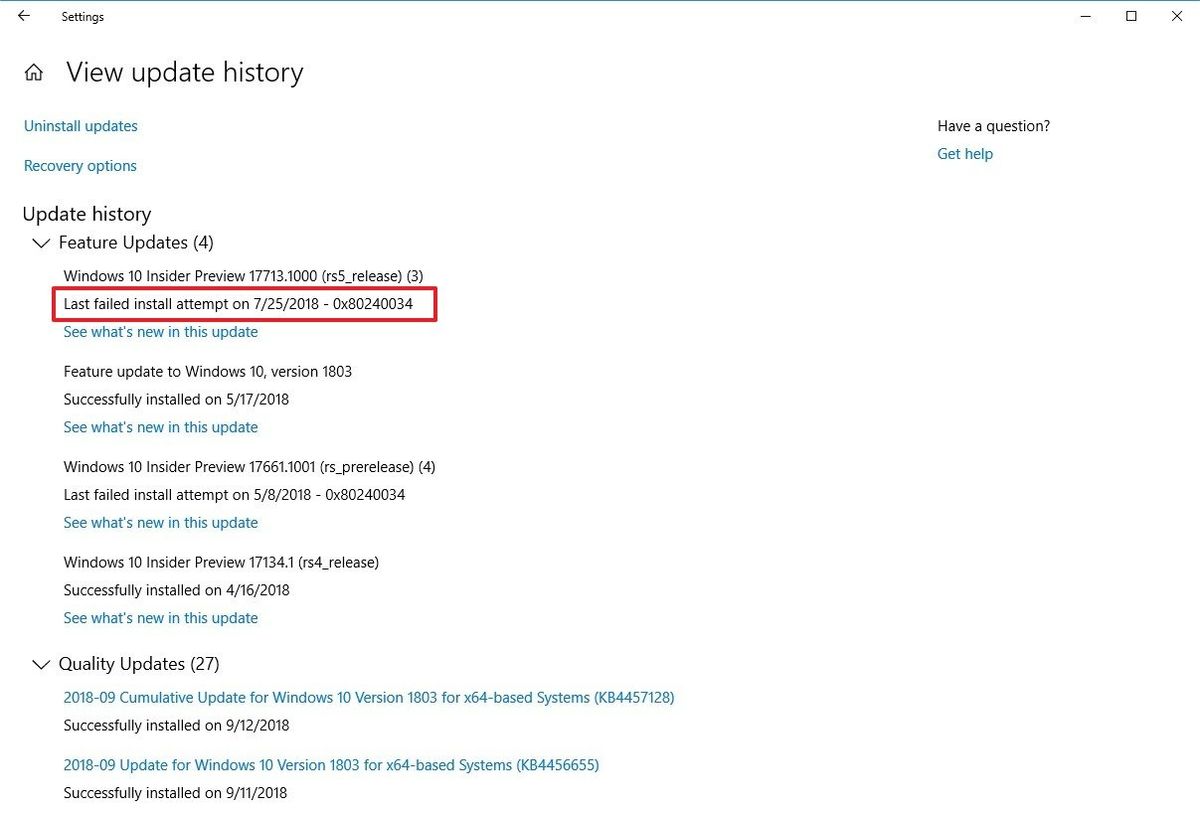Click the 'Update history' heading

(87, 214)
